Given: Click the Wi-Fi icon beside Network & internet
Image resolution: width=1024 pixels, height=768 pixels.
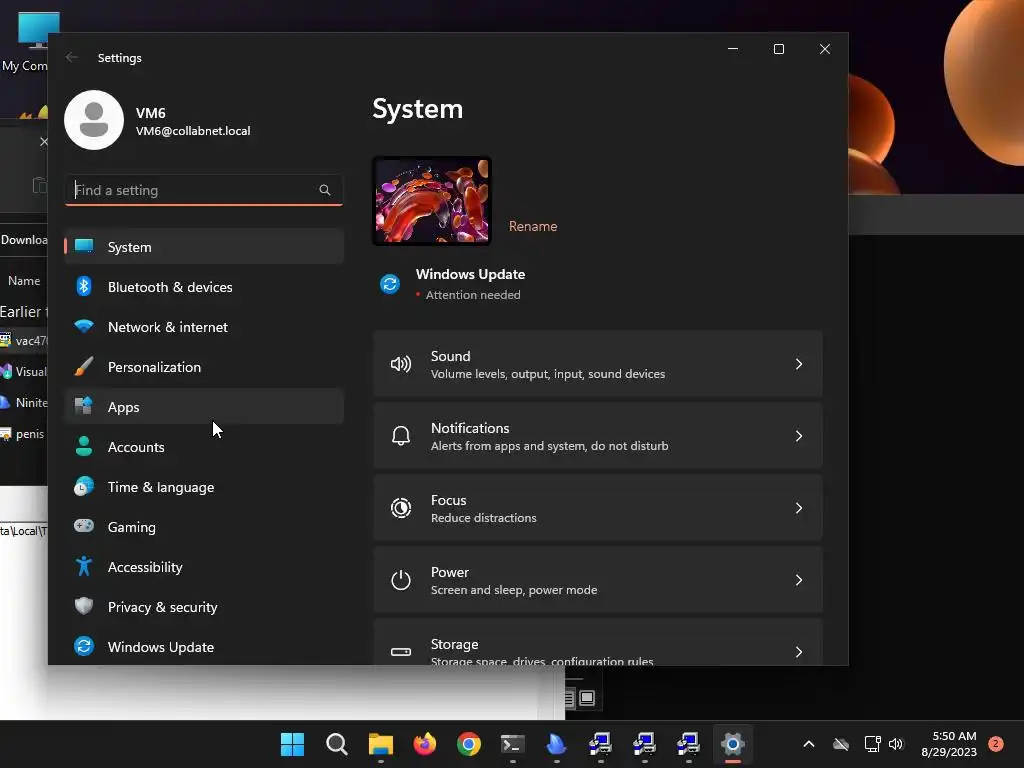Looking at the screenshot, I should pyautogui.click(x=84, y=326).
